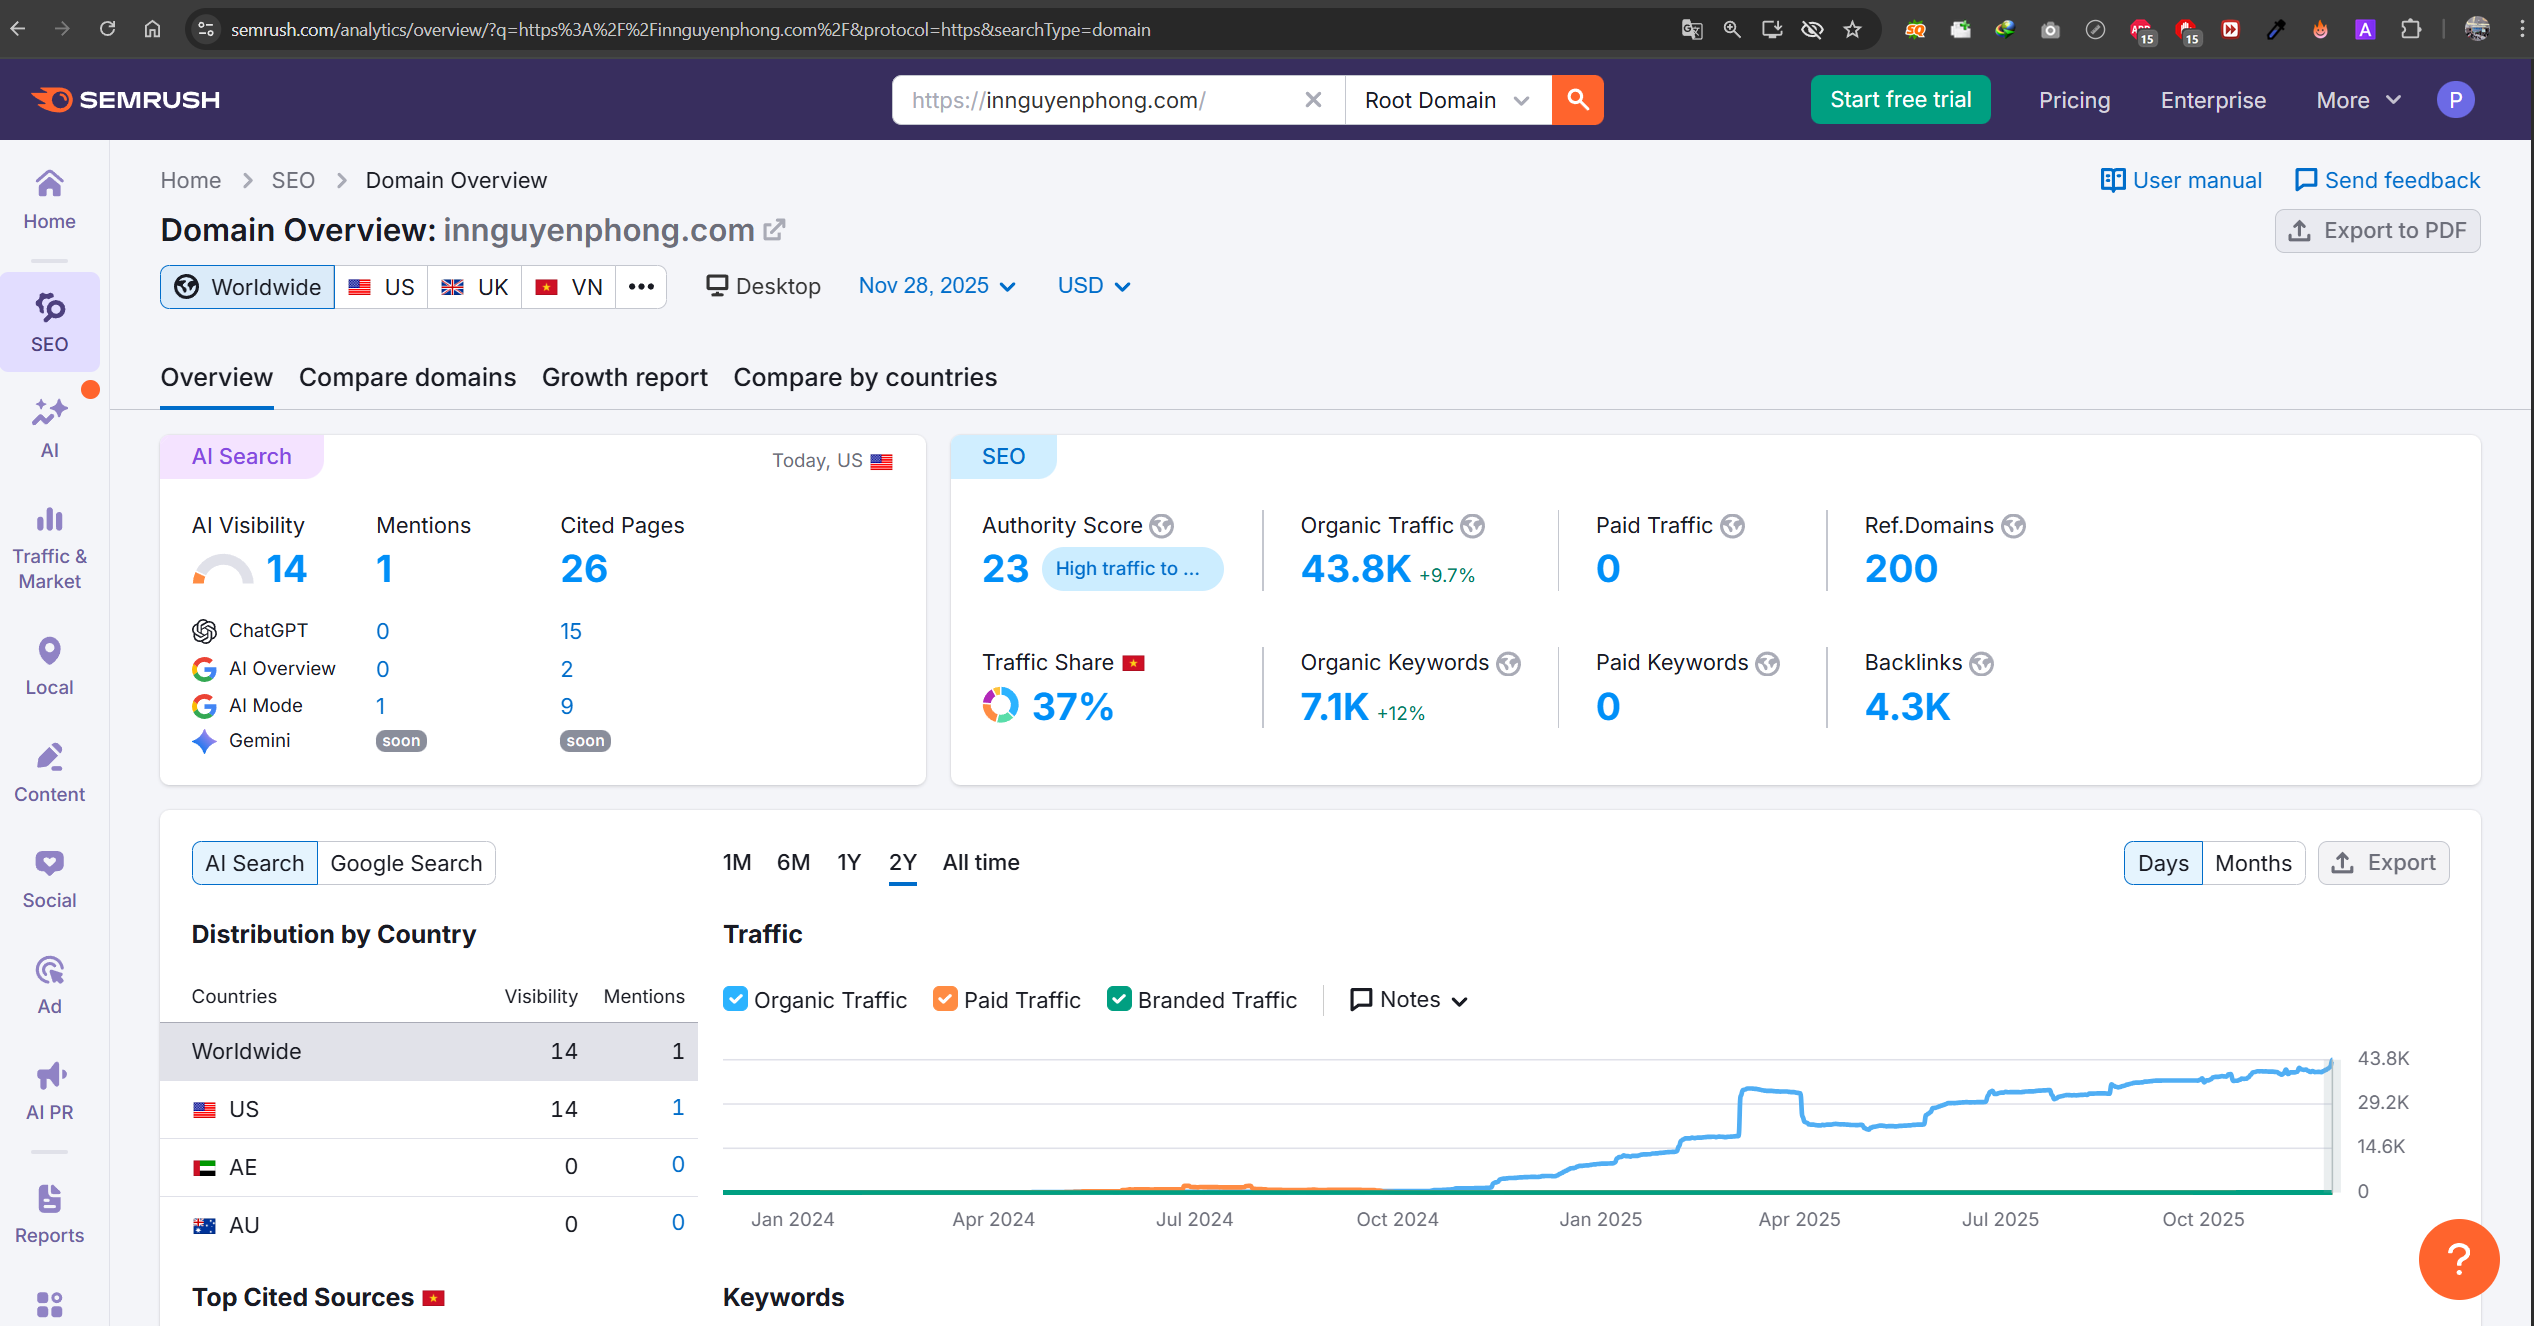Click the Export to PDF button
This screenshot has height=1326, width=2534.
pos(2377,231)
